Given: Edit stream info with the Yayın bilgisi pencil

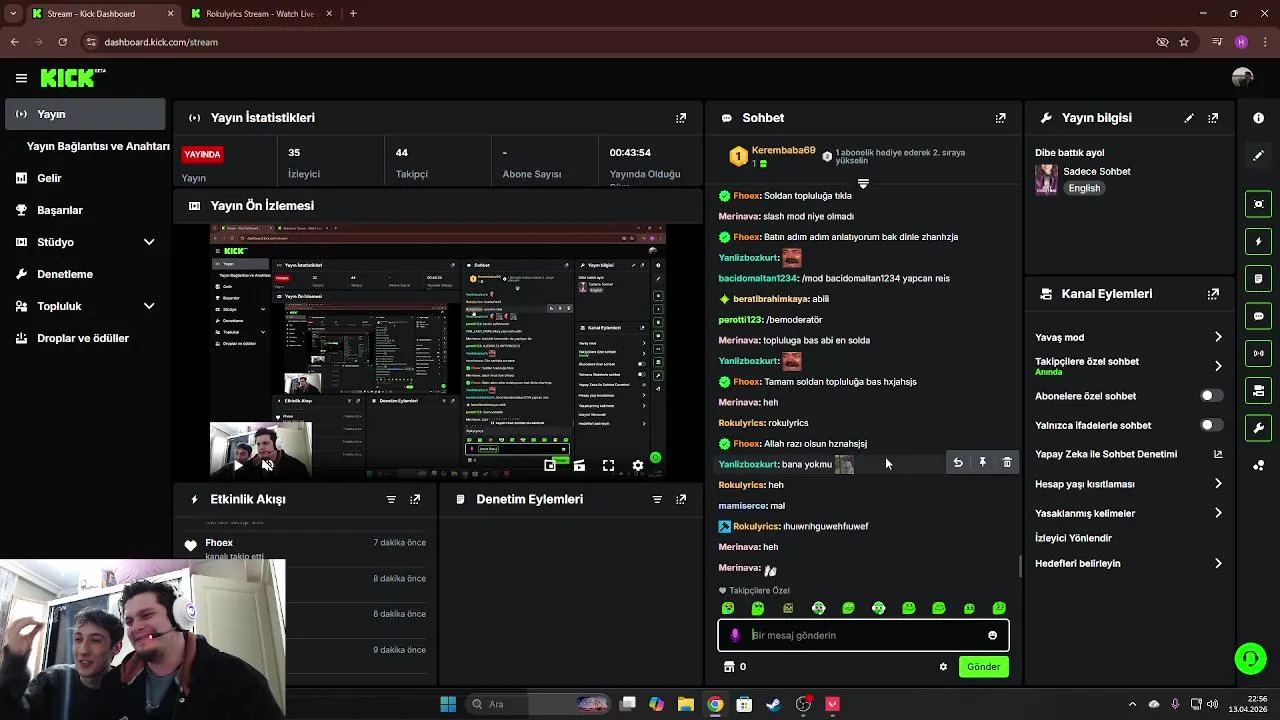Looking at the screenshot, I should pos(1189,118).
